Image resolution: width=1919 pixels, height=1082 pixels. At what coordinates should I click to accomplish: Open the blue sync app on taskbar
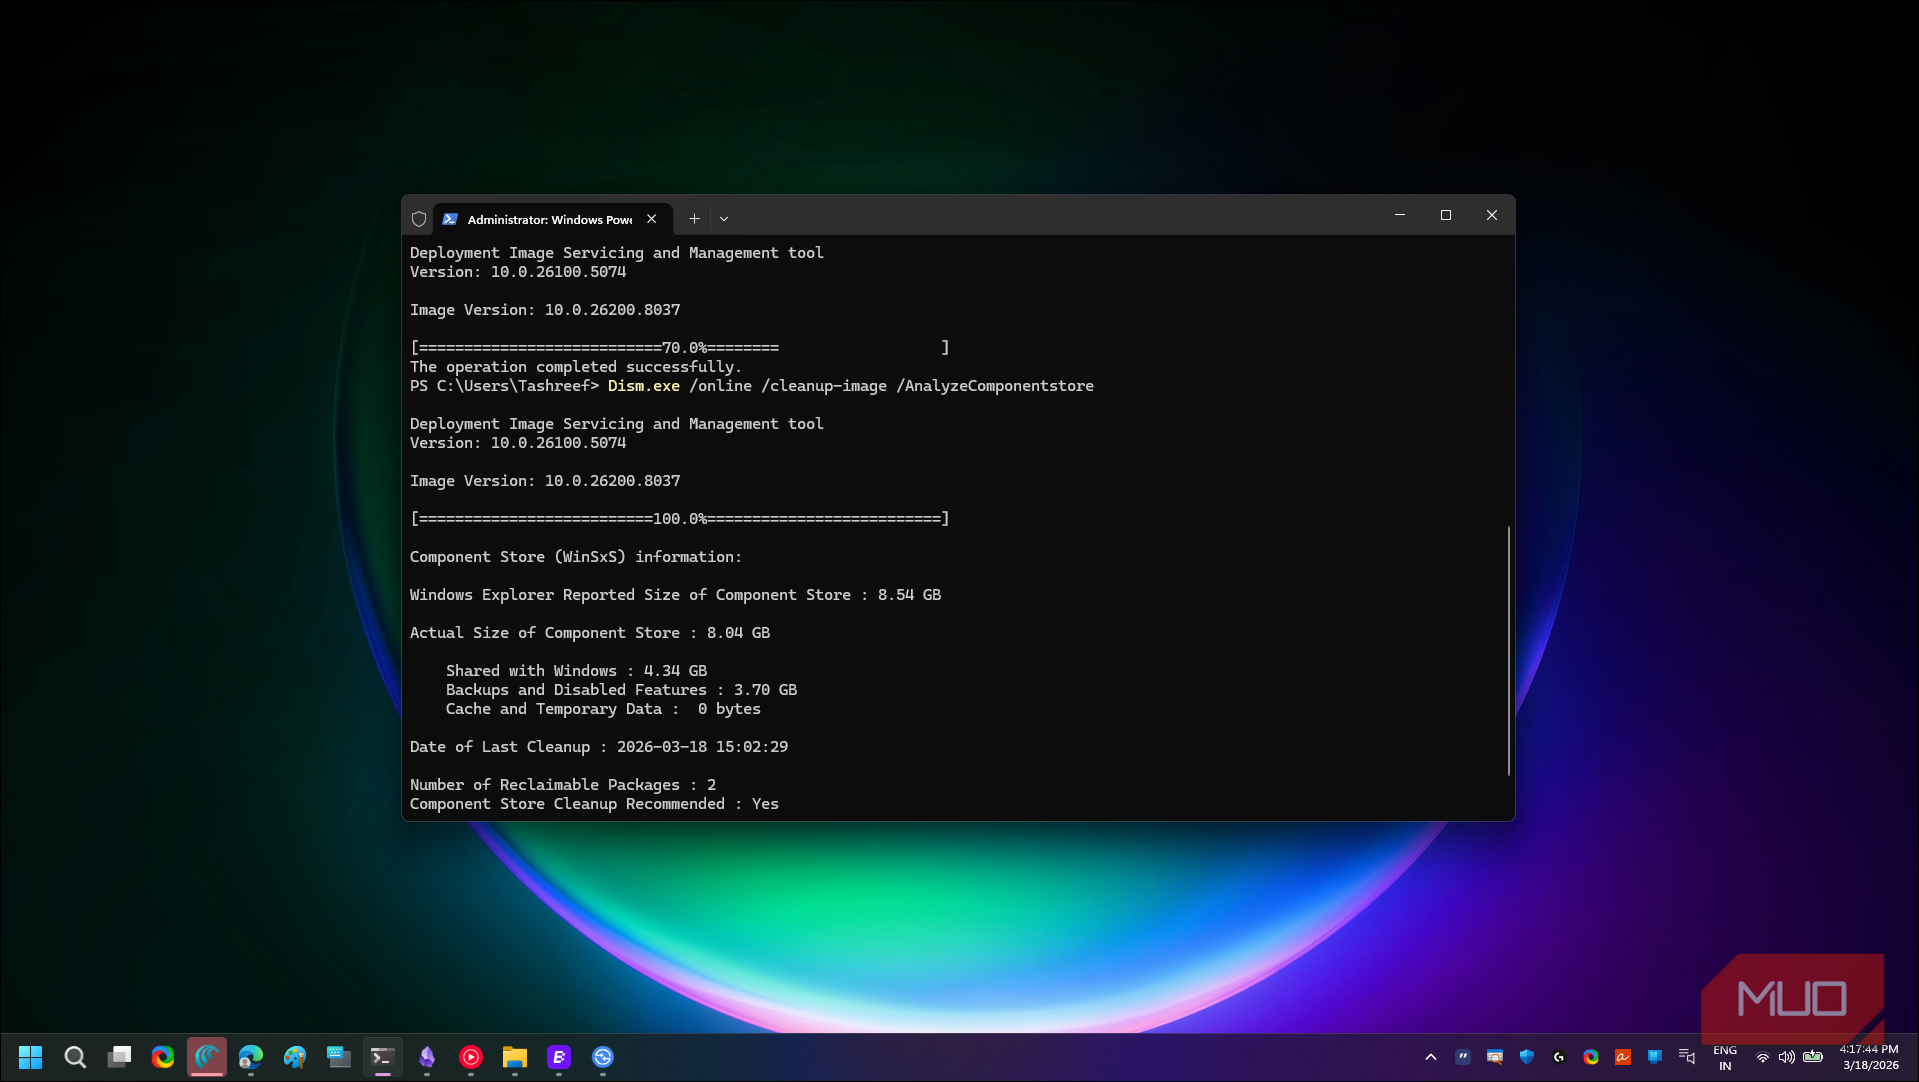(603, 1057)
